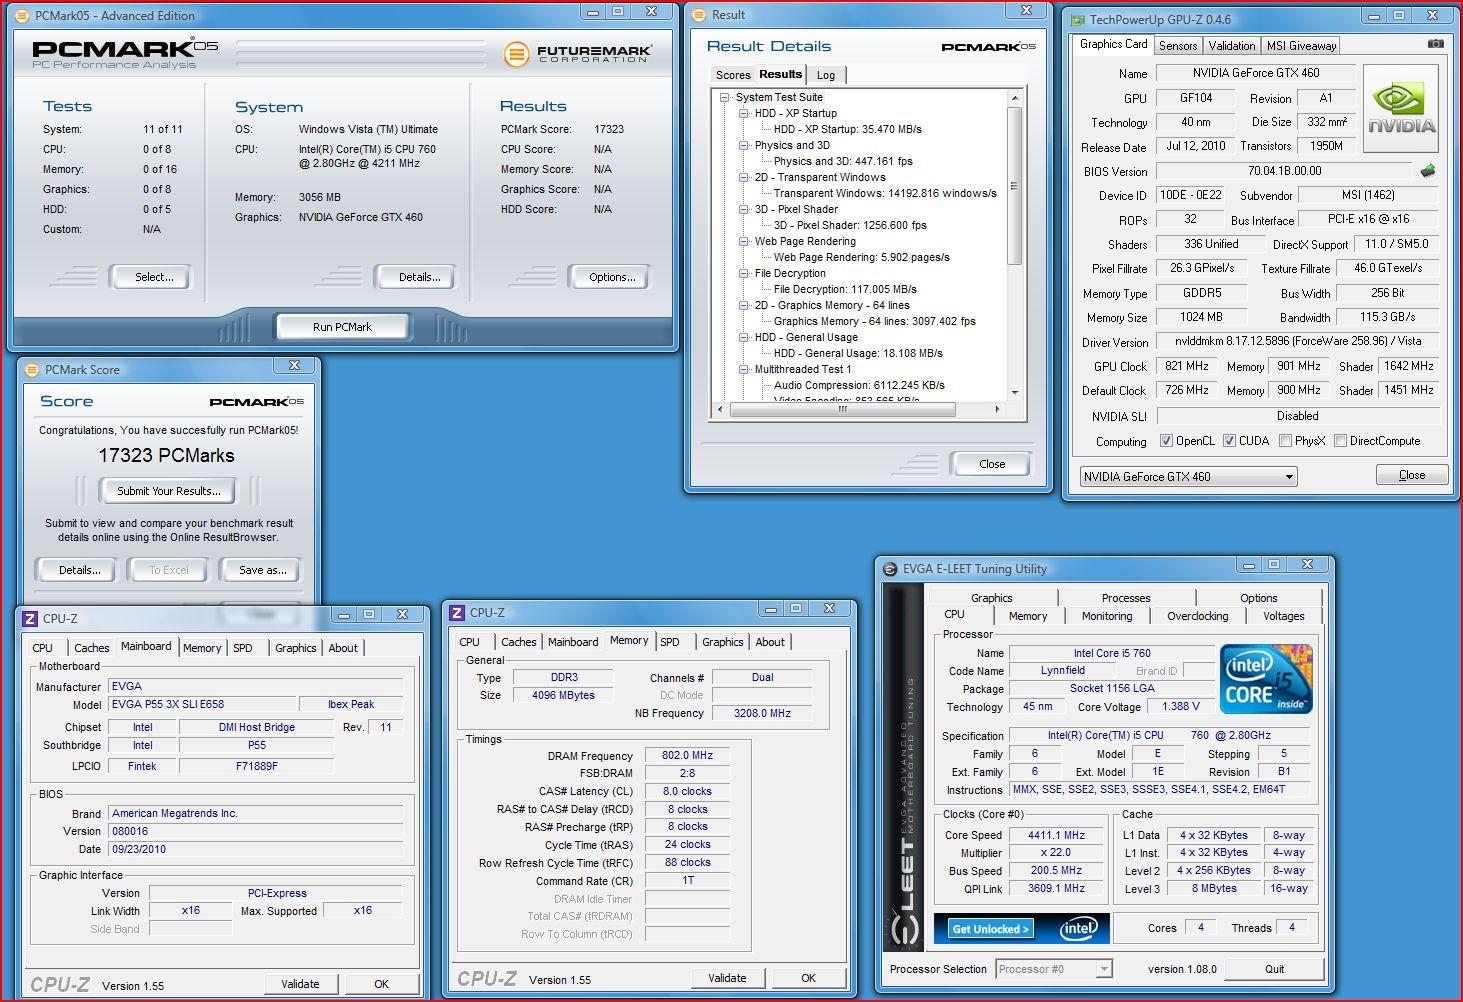Click the 'Web Page Rendering: 5.902 pages/s' row
The width and height of the screenshot is (1463, 1002).
pos(861,257)
